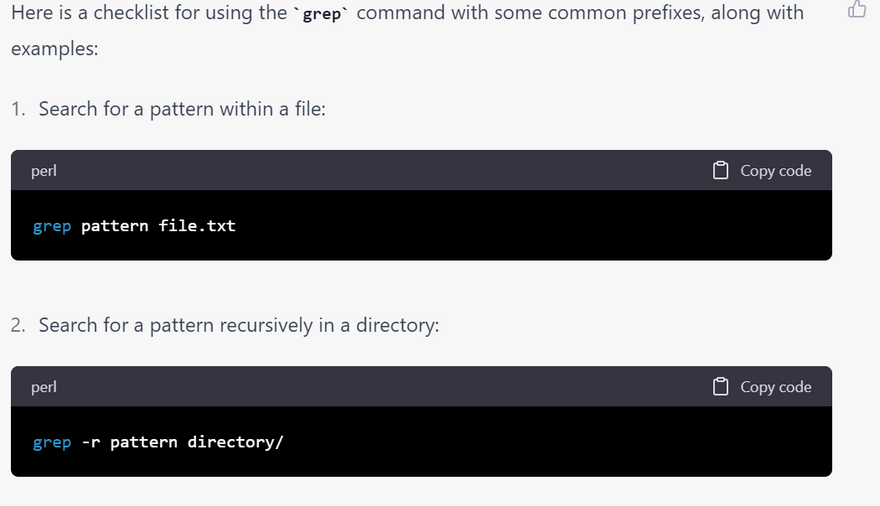The height and width of the screenshot is (506, 880).
Task: Click clipboard icon above grep -r code
Action: click(721, 387)
